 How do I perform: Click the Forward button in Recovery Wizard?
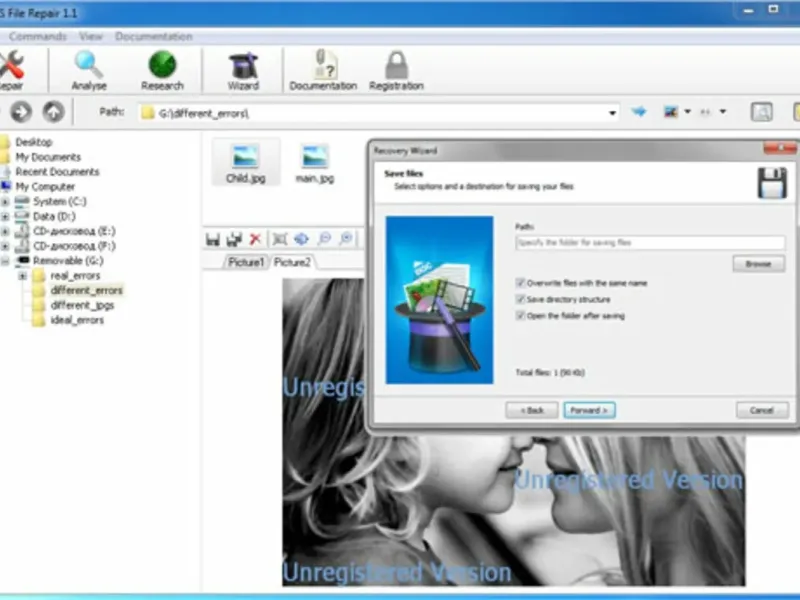[x=589, y=410]
